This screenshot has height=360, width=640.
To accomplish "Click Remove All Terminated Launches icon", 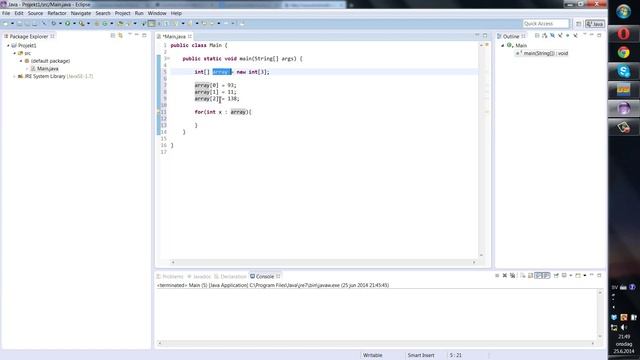I will [x=513, y=276].
